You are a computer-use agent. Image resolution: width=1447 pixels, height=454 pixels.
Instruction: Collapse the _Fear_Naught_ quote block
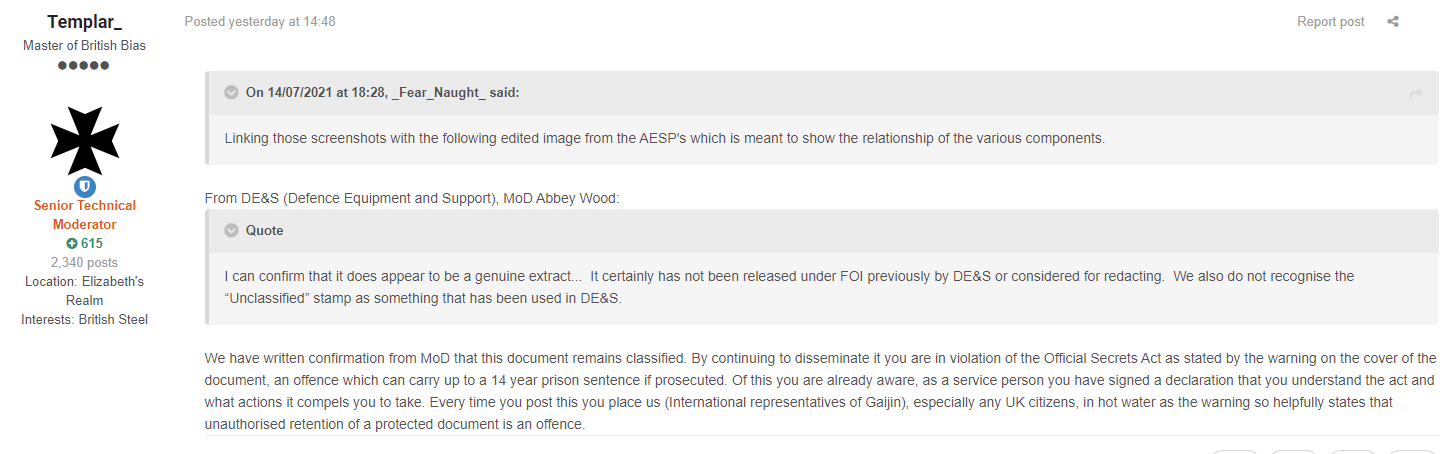[x=230, y=93]
